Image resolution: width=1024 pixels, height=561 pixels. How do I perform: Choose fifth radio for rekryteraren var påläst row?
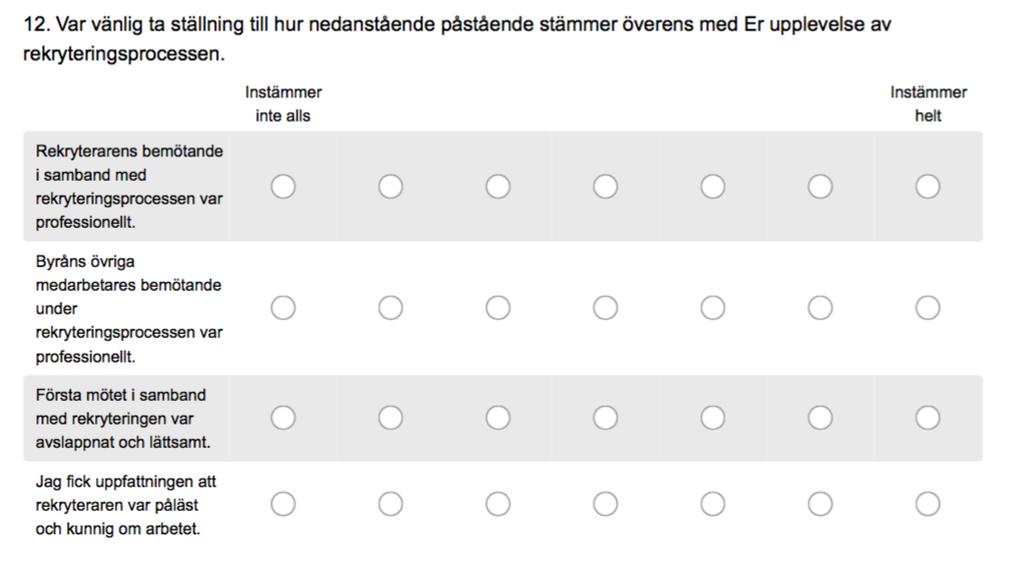click(x=712, y=504)
